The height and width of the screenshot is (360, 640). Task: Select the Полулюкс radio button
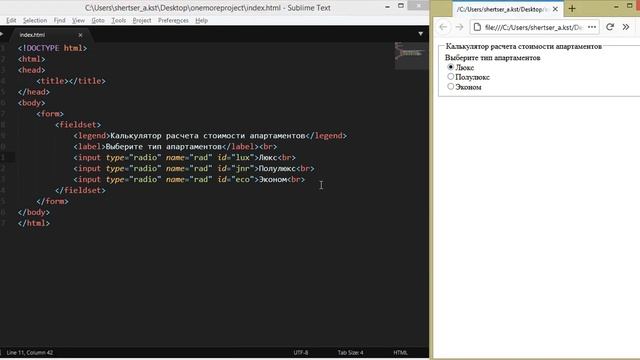click(x=451, y=76)
